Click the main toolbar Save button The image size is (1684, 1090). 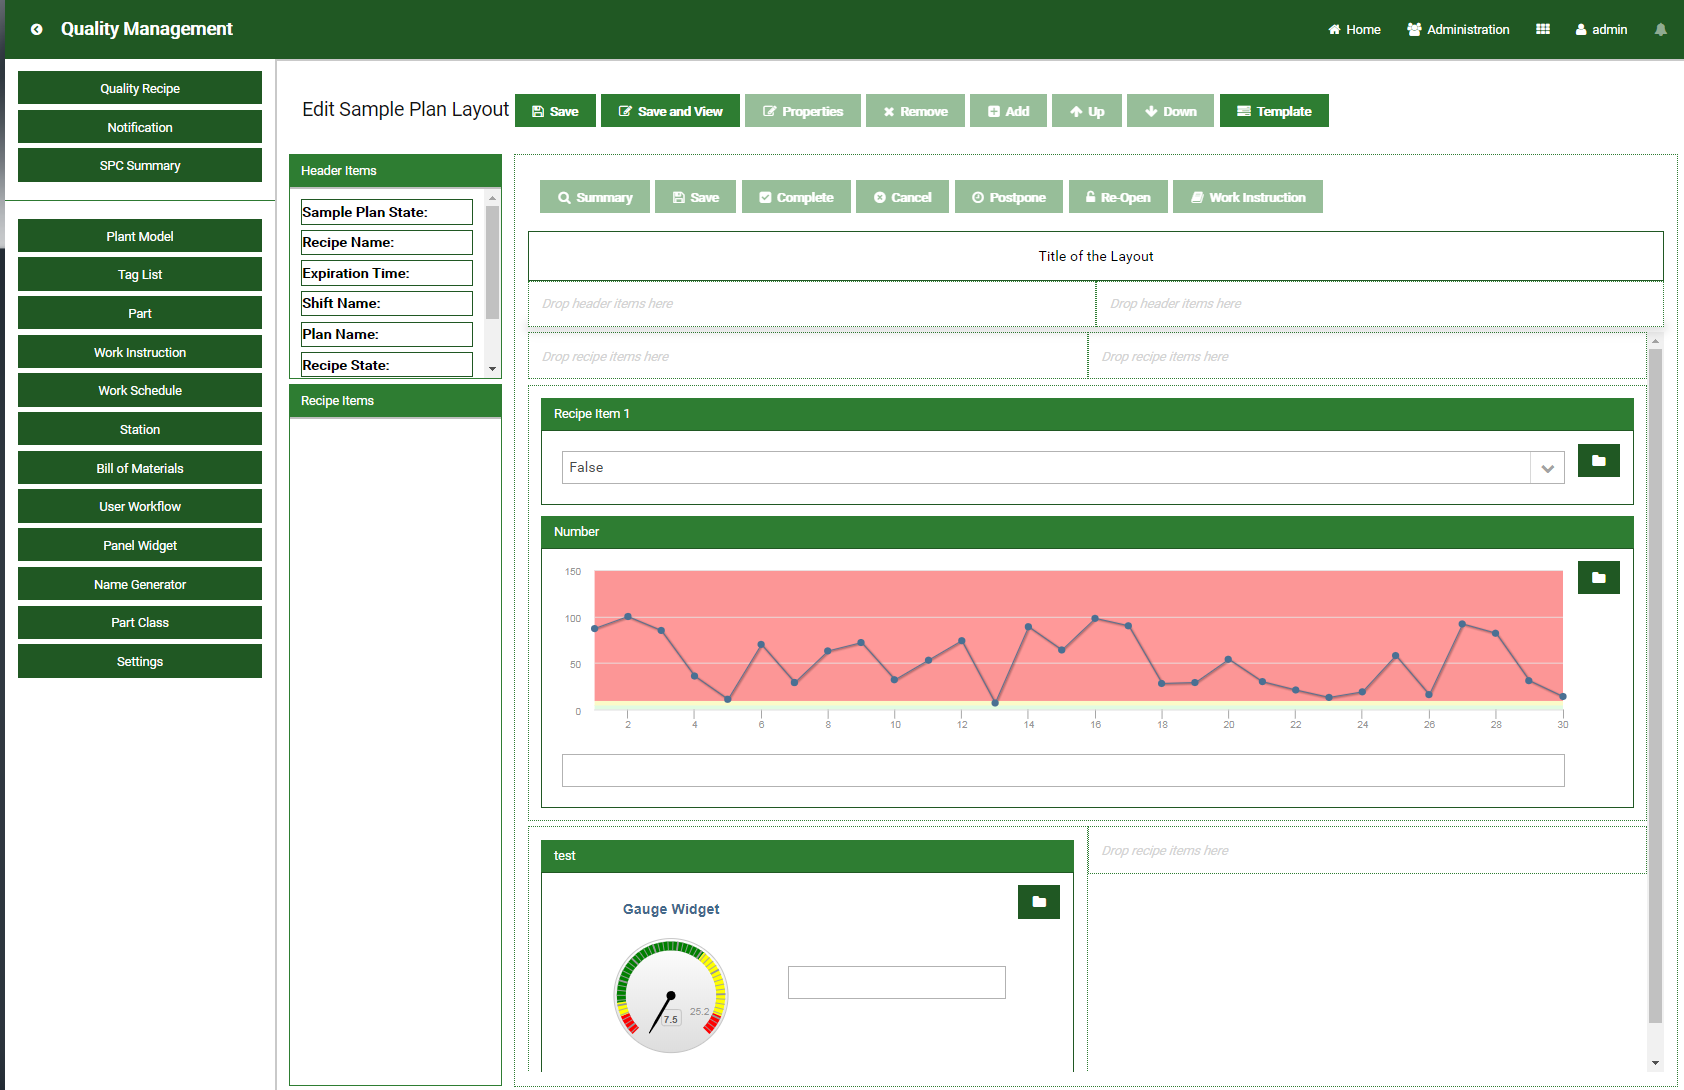[x=555, y=111]
